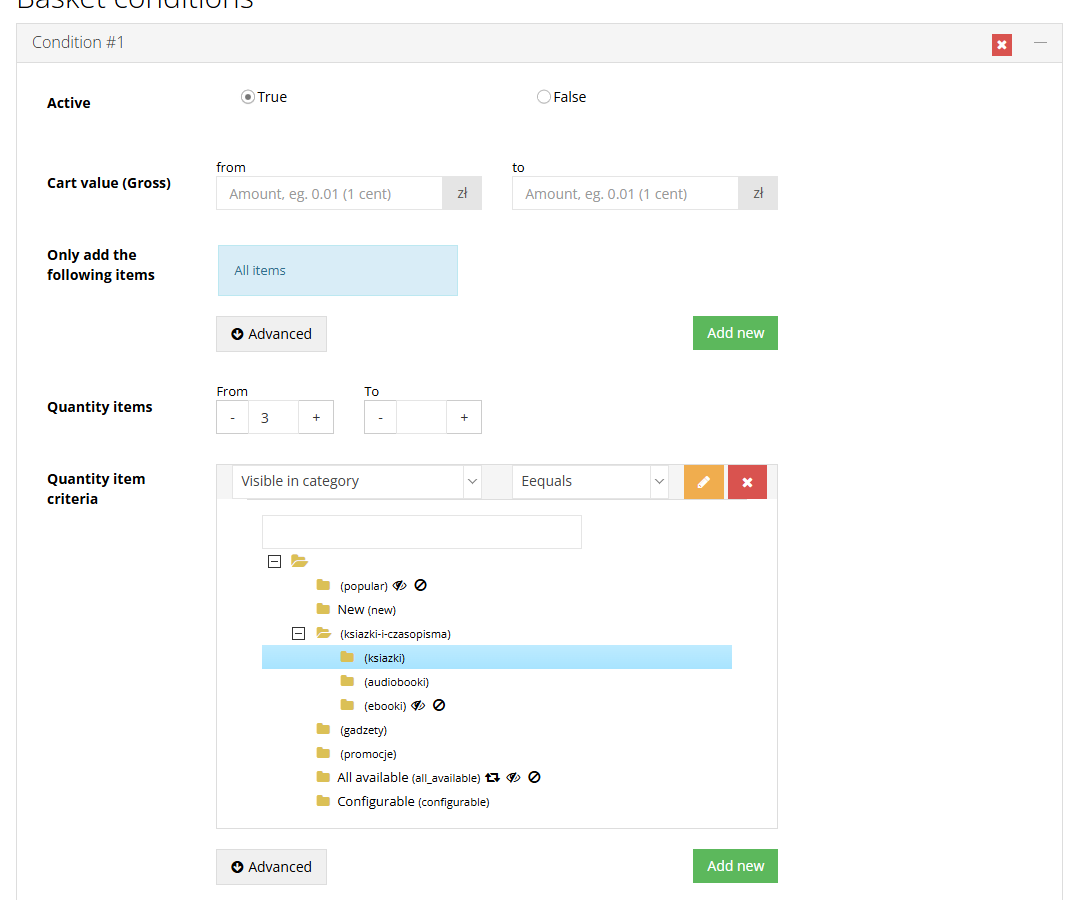Delete the criterion with the red X button
The image size is (1080, 900).
click(x=747, y=482)
